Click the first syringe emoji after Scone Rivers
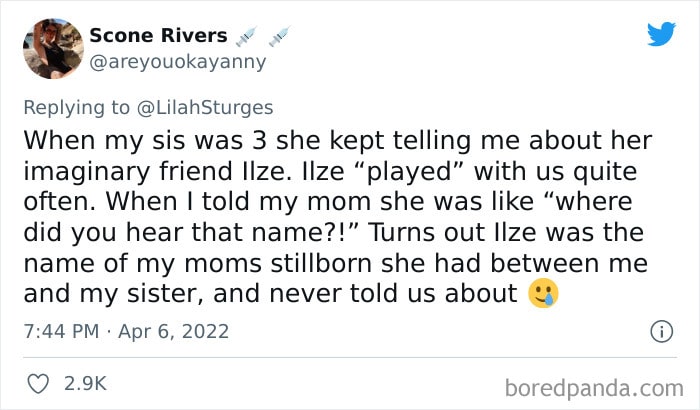The image size is (700, 410). click(246, 36)
